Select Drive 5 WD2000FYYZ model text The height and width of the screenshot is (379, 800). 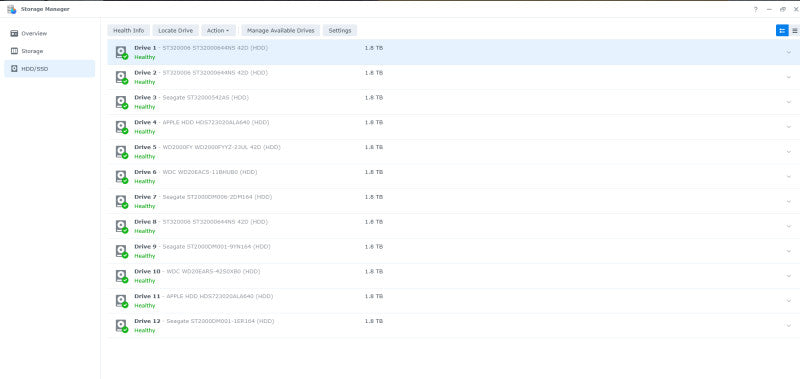tap(221, 147)
